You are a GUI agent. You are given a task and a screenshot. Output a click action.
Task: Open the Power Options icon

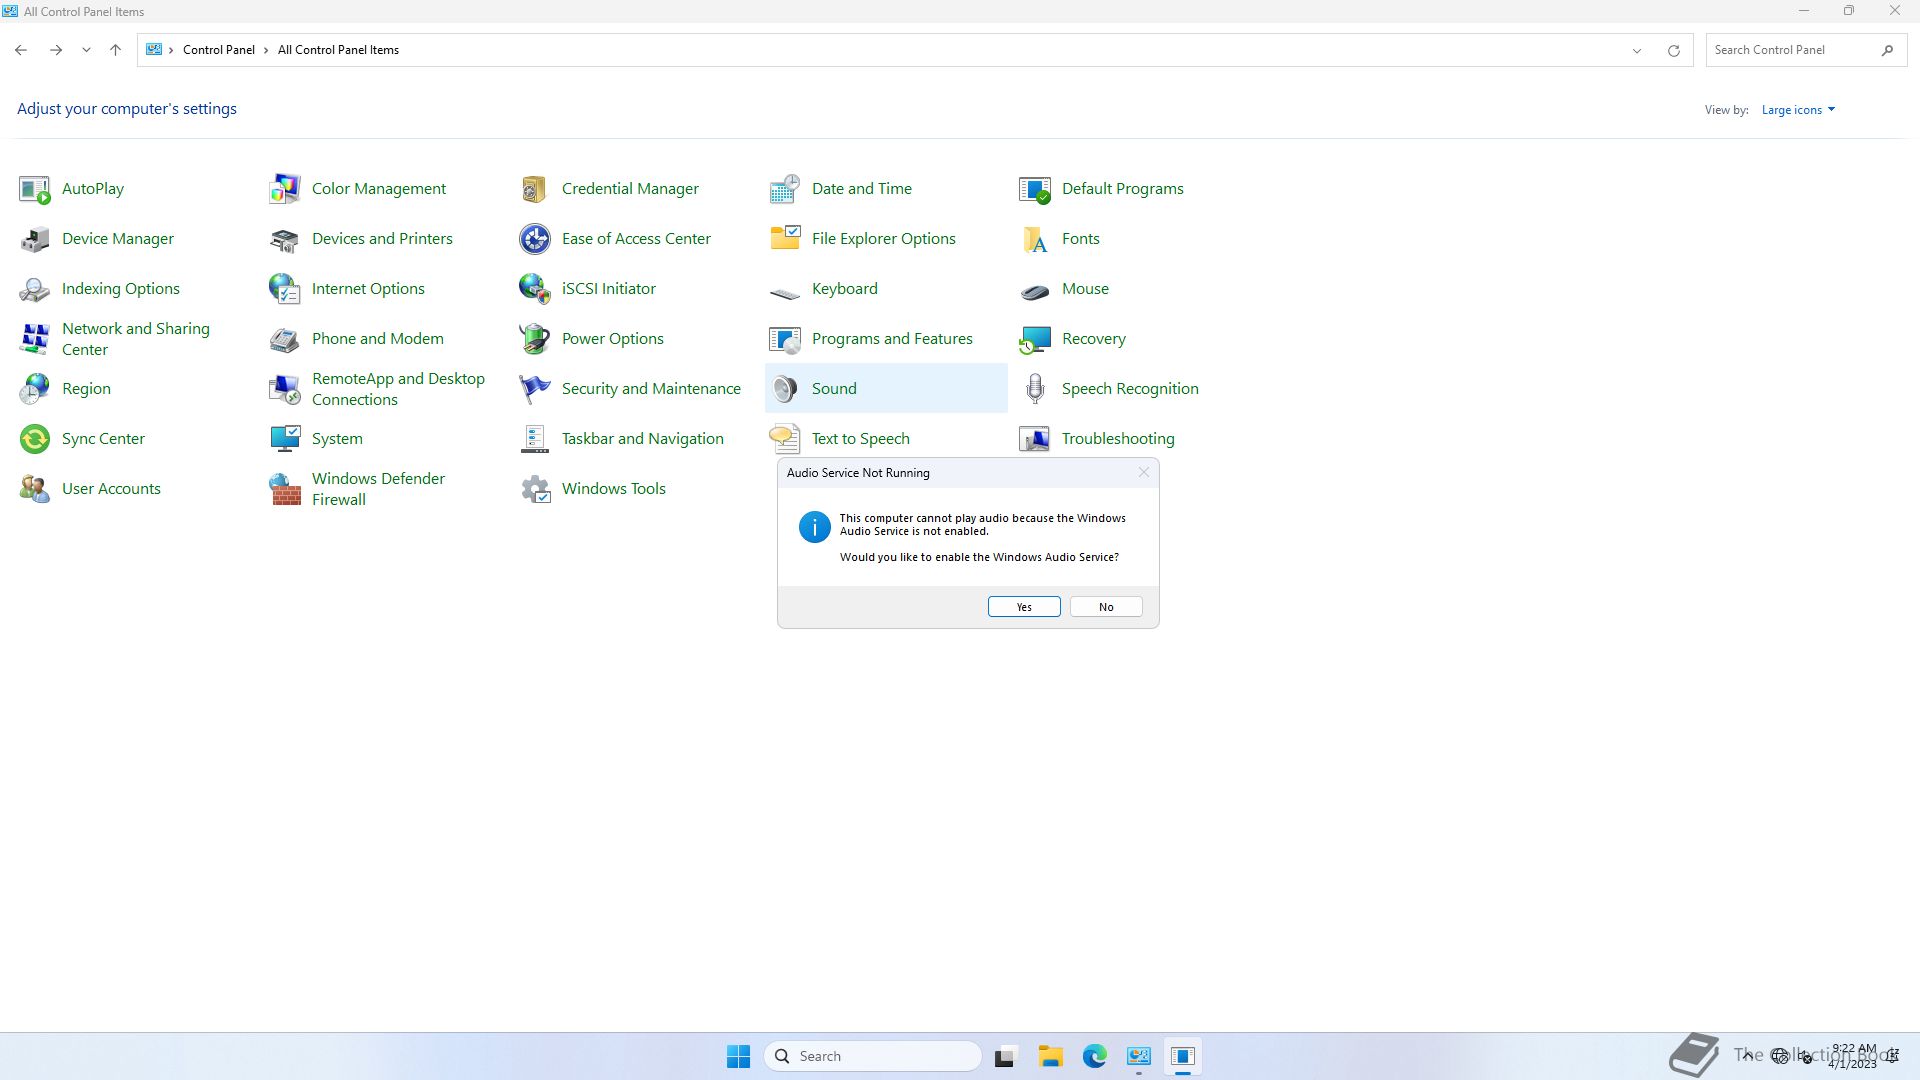coord(535,339)
